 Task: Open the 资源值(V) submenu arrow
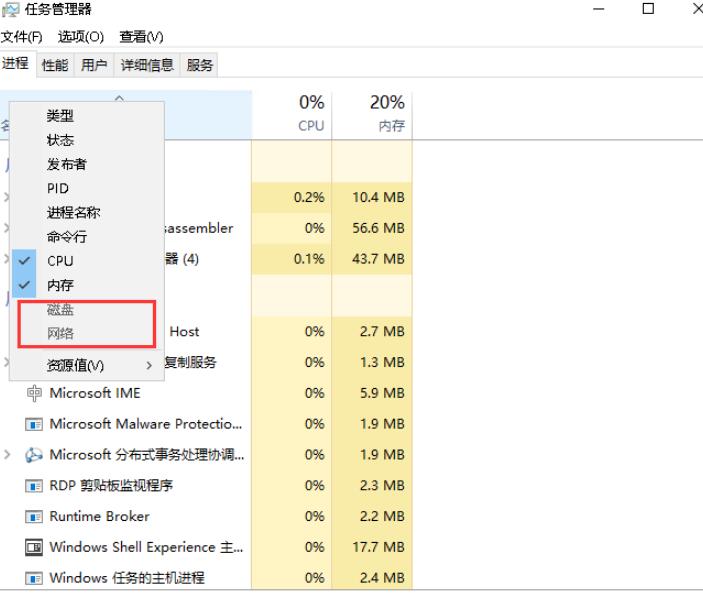pos(149,365)
